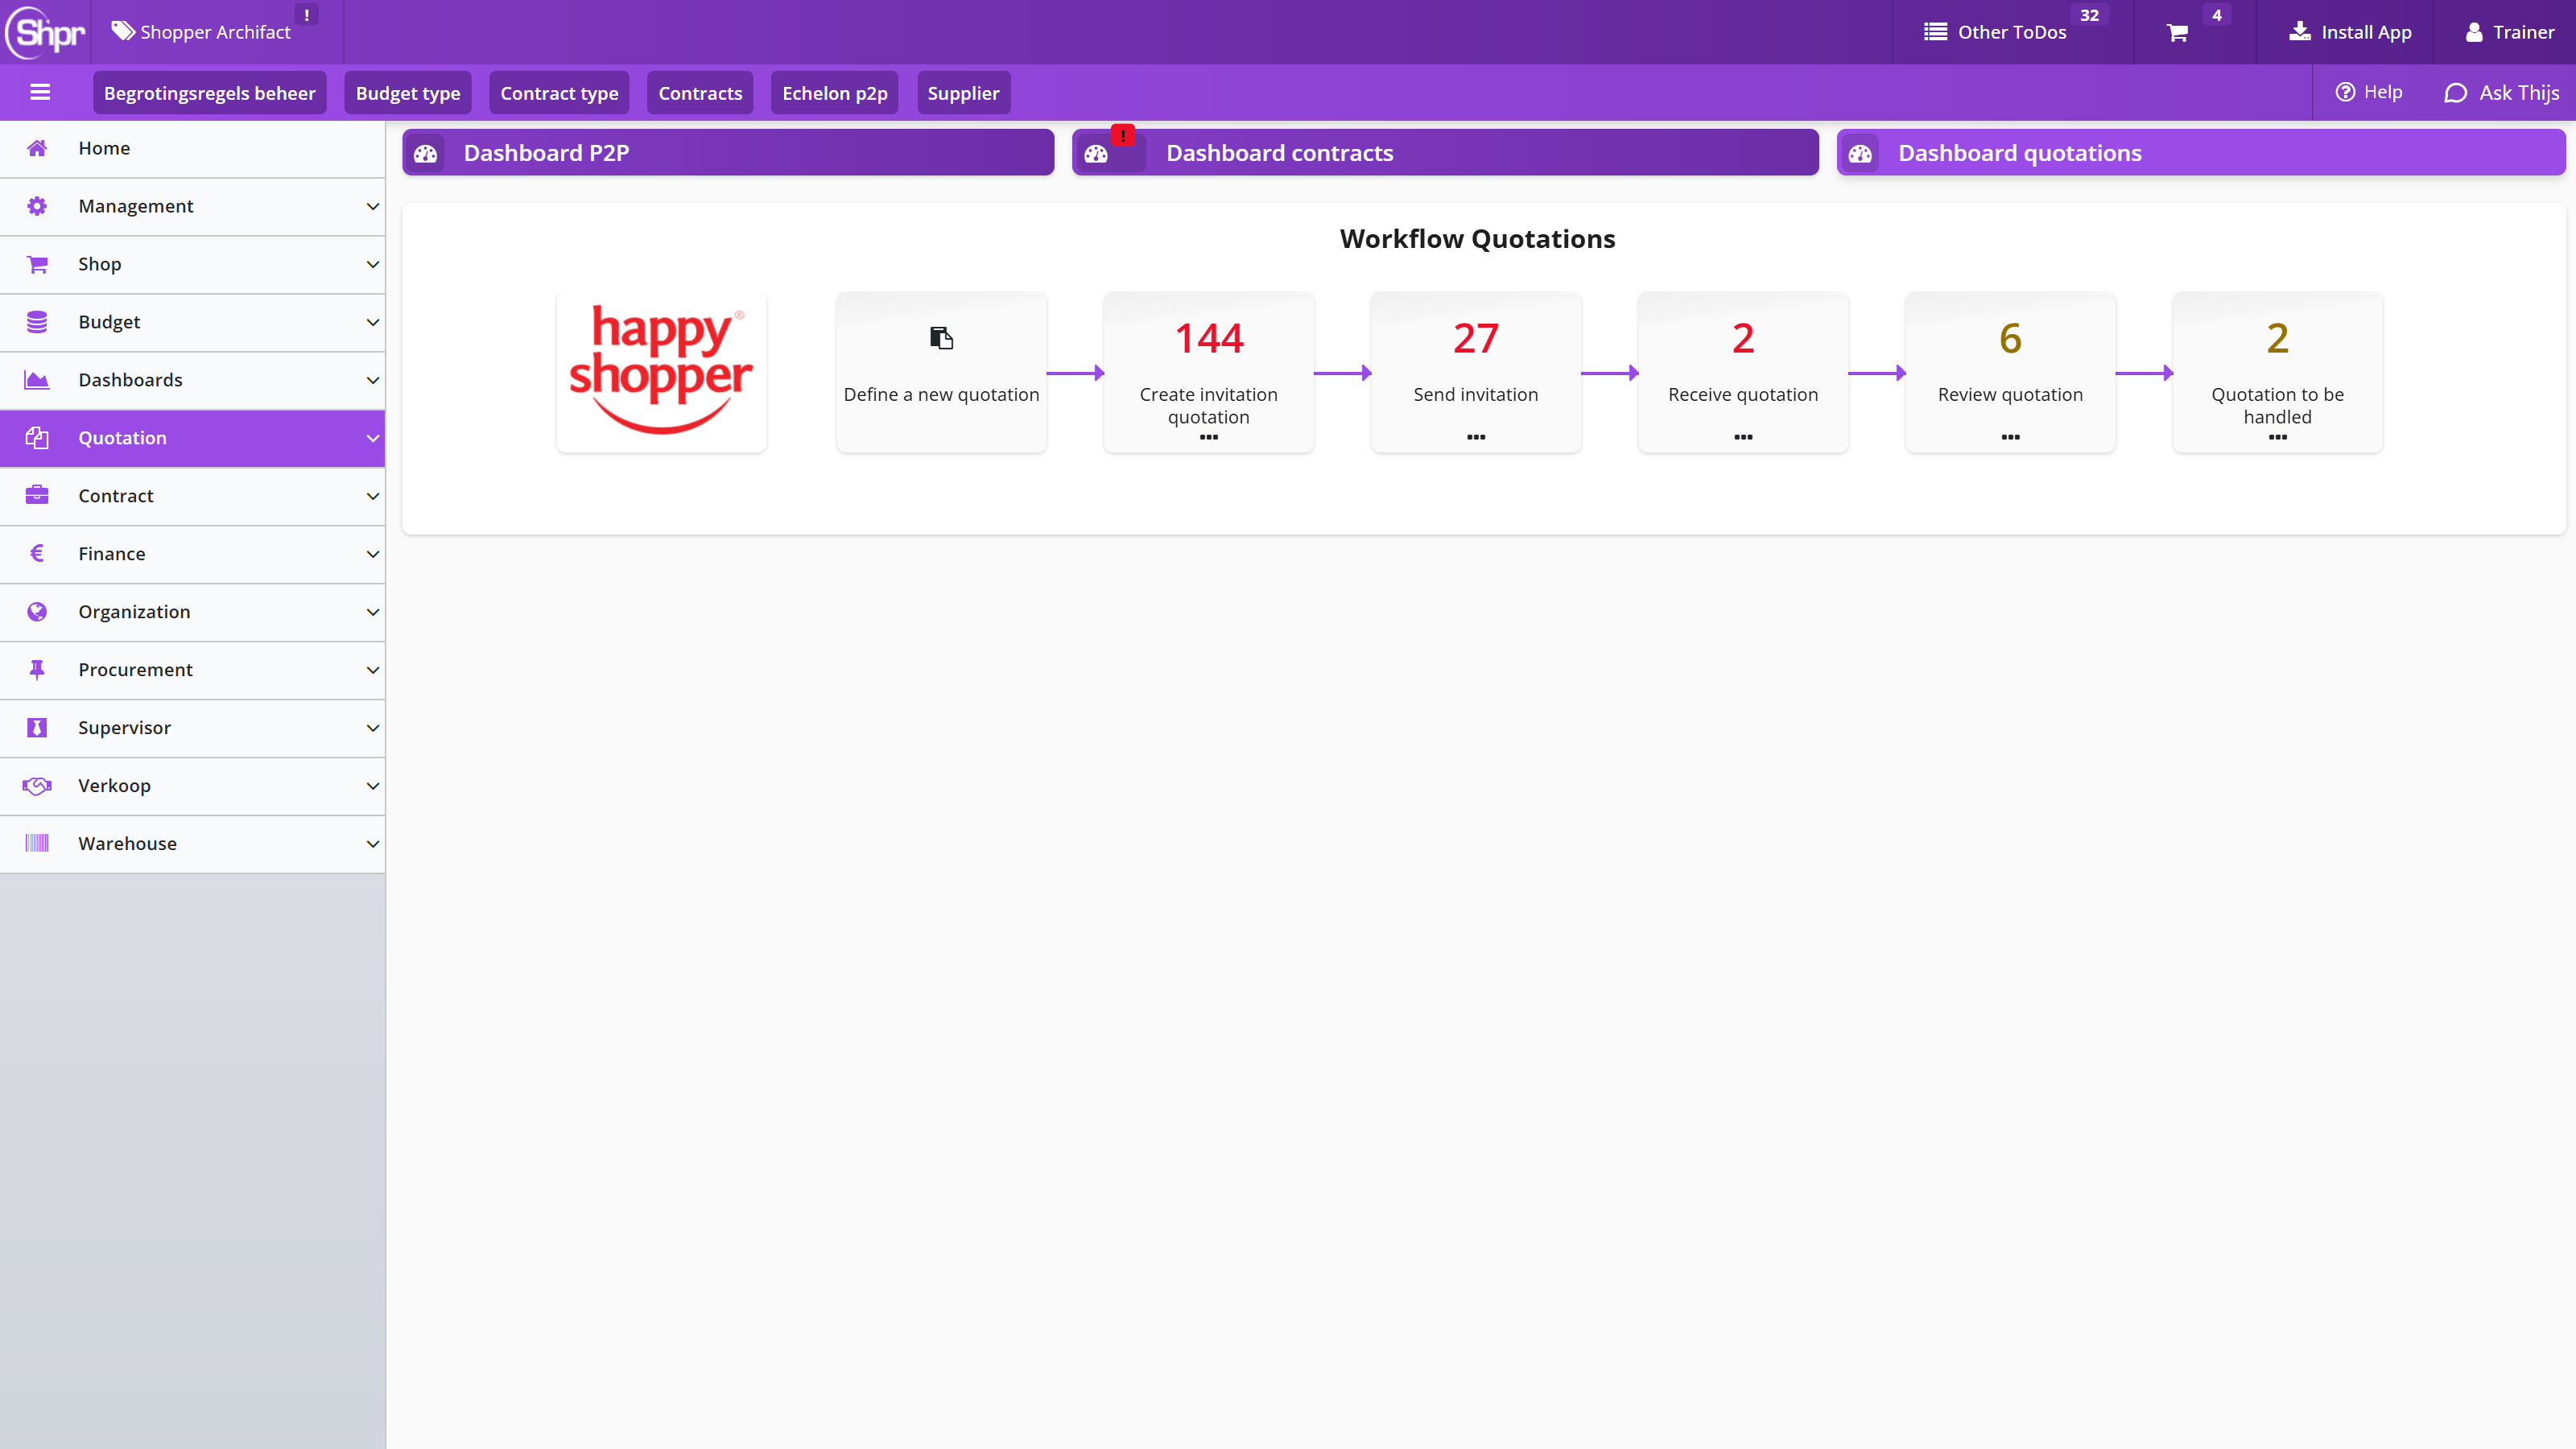
Task: Click the Procurement pin icon
Action: 37,670
